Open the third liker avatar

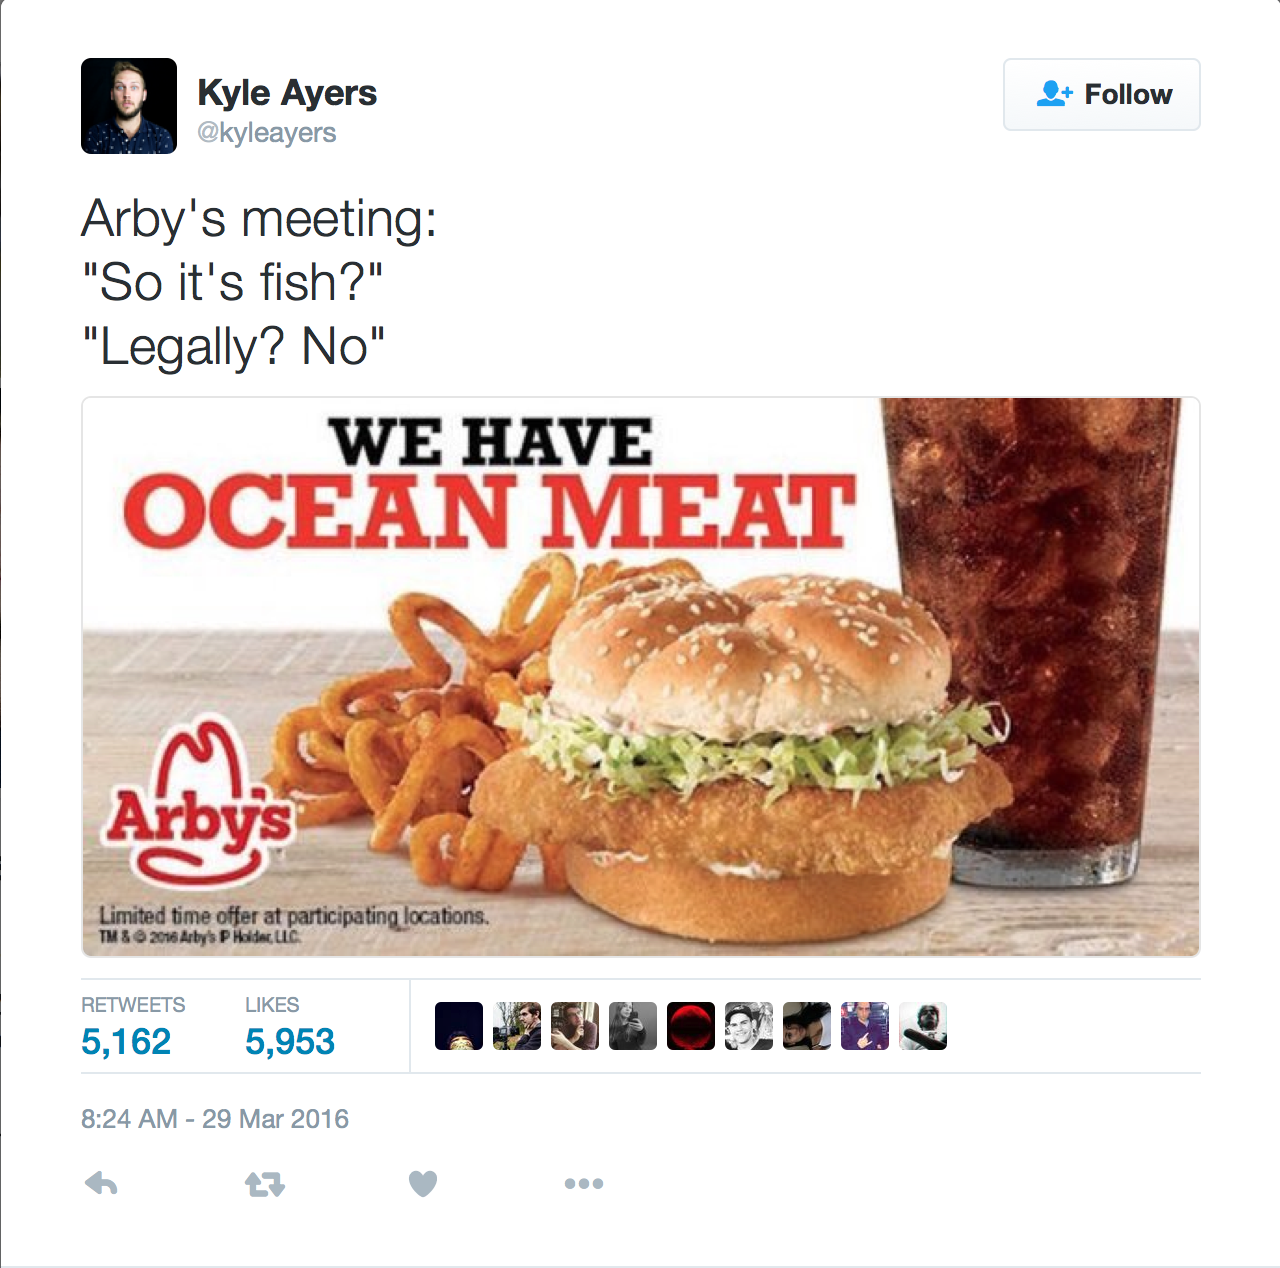pyautogui.click(x=575, y=1026)
